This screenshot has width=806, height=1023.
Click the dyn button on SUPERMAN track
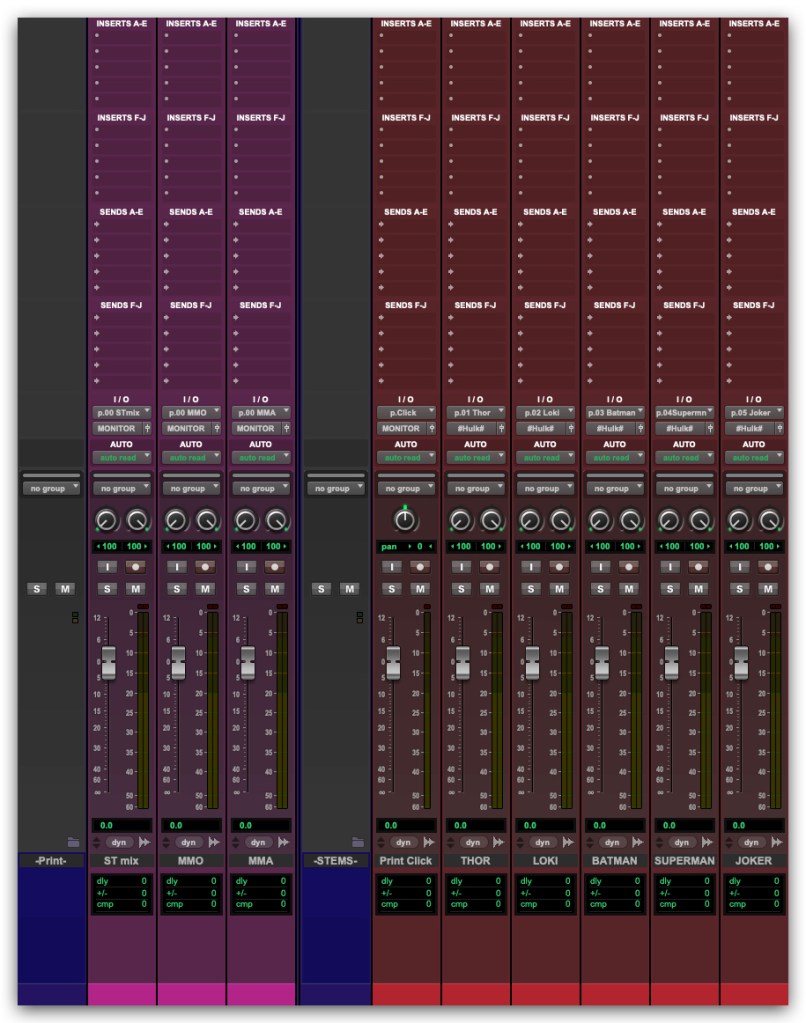pos(677,842)
